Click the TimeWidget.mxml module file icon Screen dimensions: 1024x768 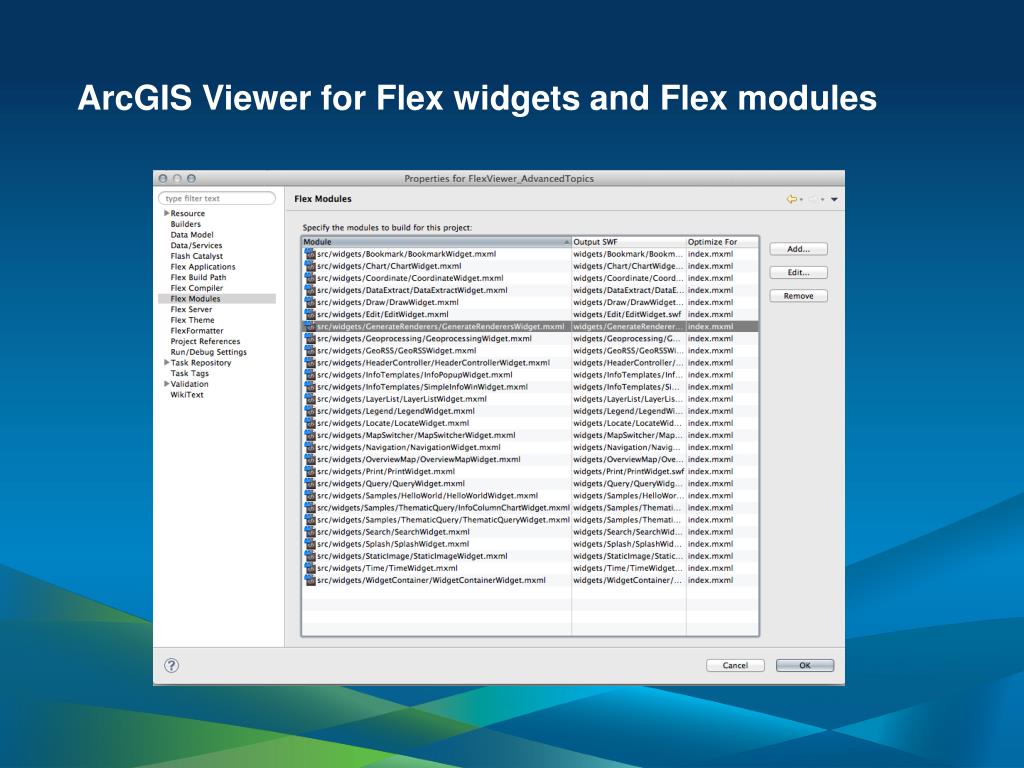pyautogui.click(x=310, y=568)
